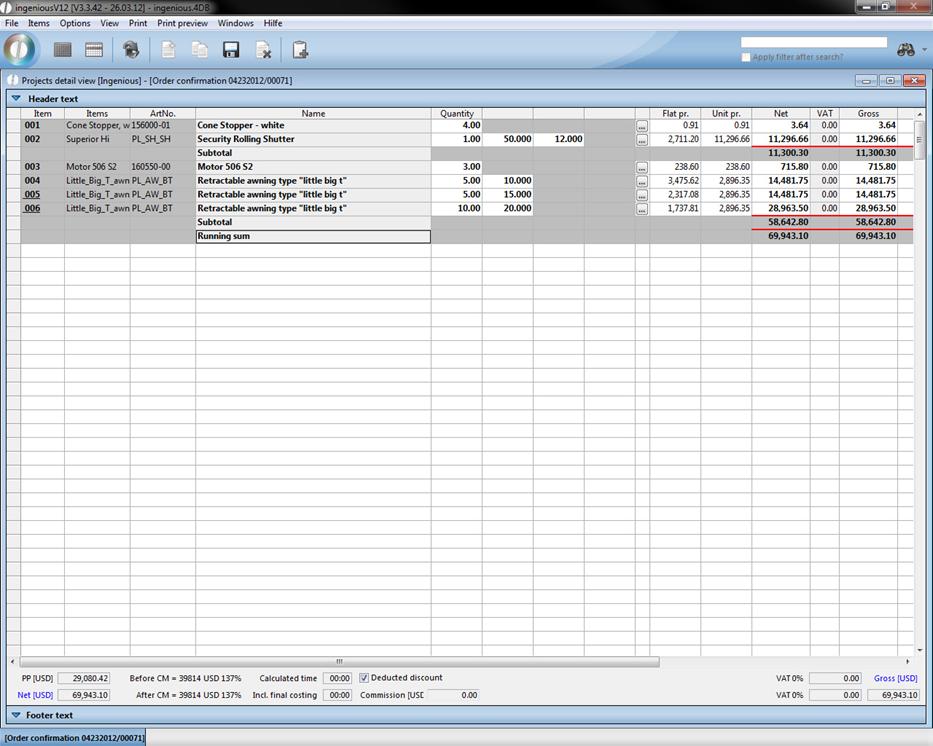Uncheck the Deducted discount checkbox
This screenshot has height=746, width=933.
pos(364,678)
